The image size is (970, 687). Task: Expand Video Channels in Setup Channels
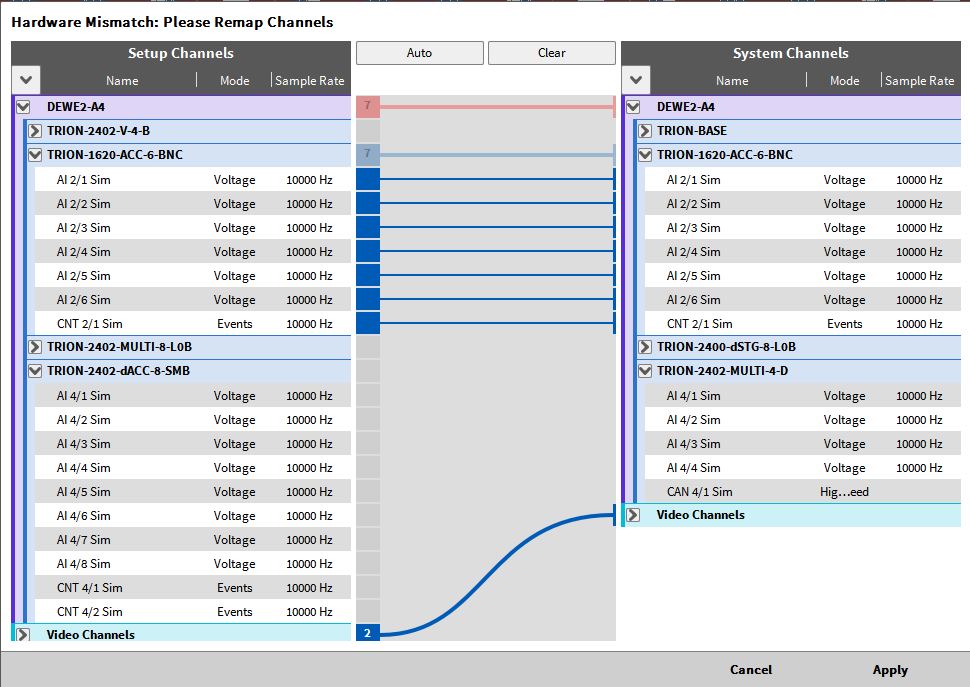tap(23, 635)
